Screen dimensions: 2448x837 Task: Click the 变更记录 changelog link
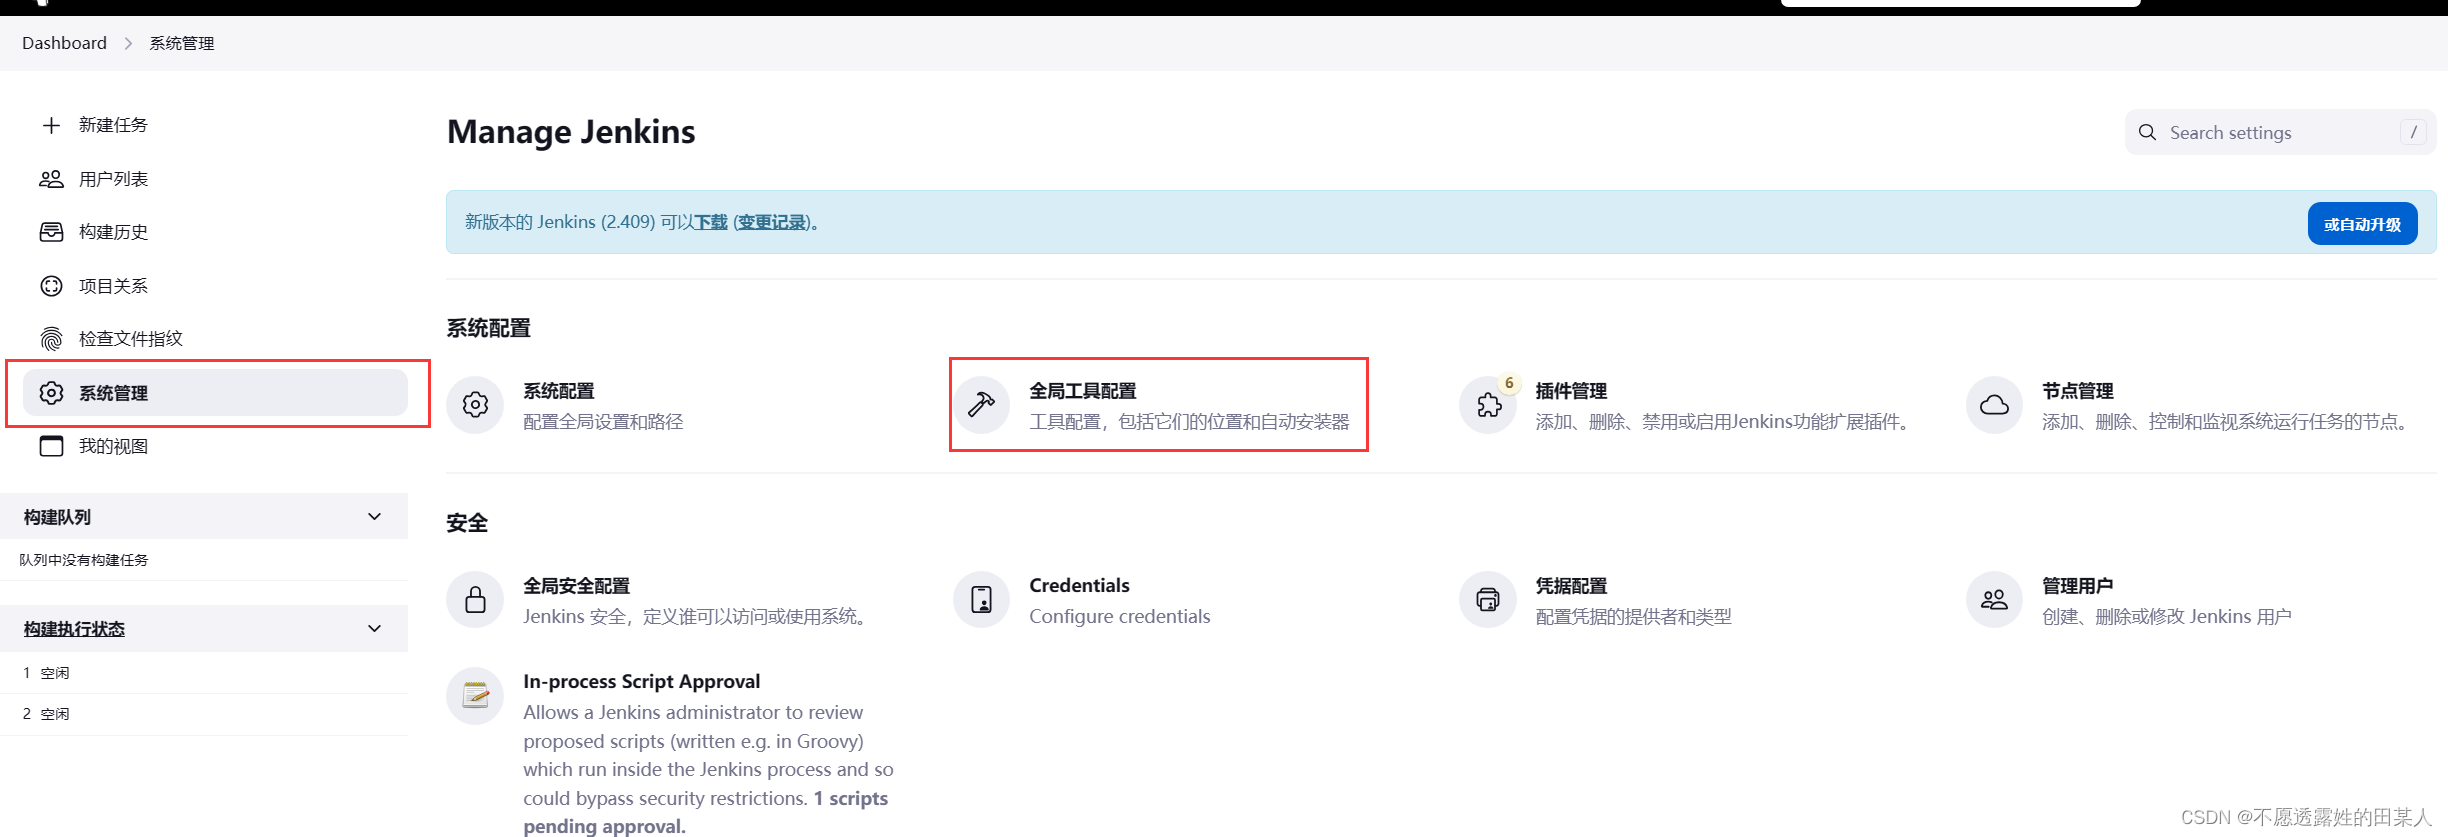coord(772,222)
